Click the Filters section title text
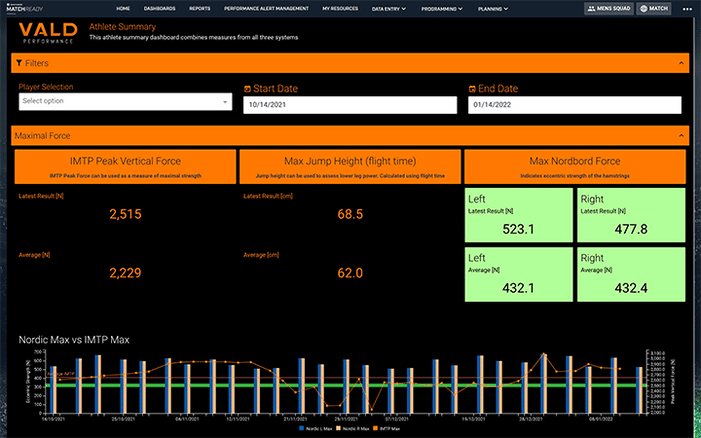This screenshot has height=438, width=701. [x=37, y=63]
